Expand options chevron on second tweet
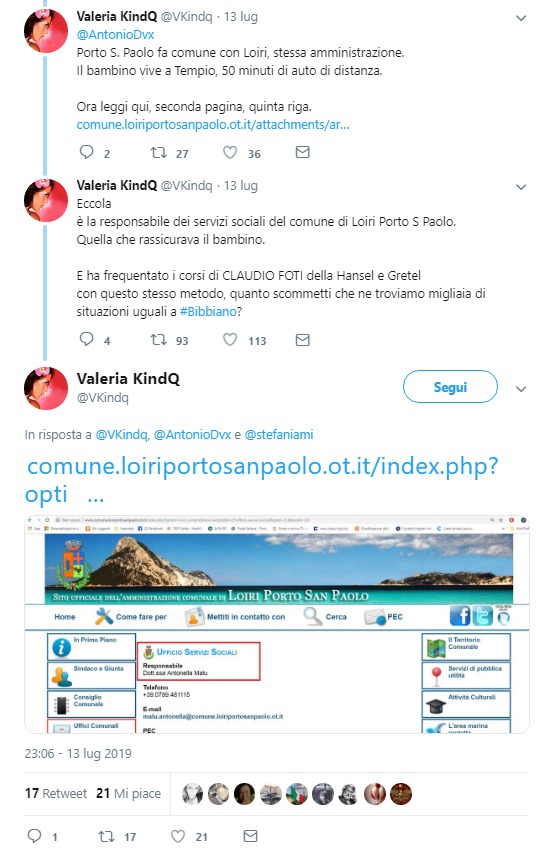Screen dimensions: 548x860 tap(521, 187)
